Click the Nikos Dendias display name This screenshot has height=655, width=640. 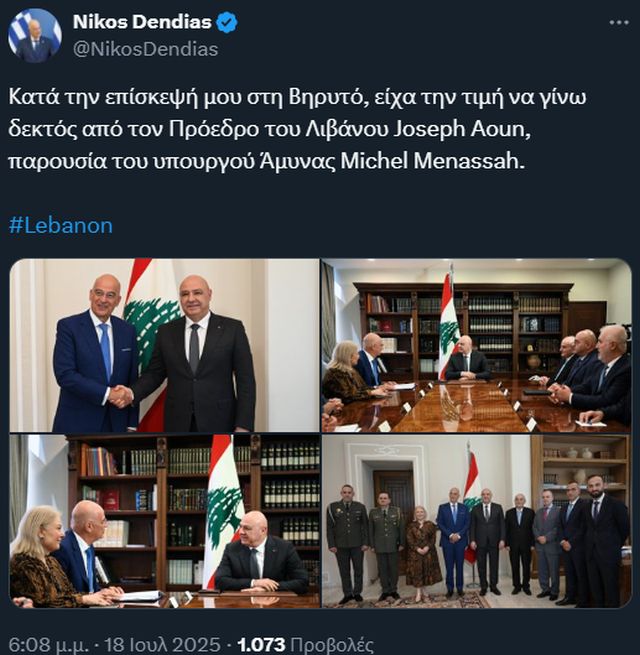coord(142,22)
